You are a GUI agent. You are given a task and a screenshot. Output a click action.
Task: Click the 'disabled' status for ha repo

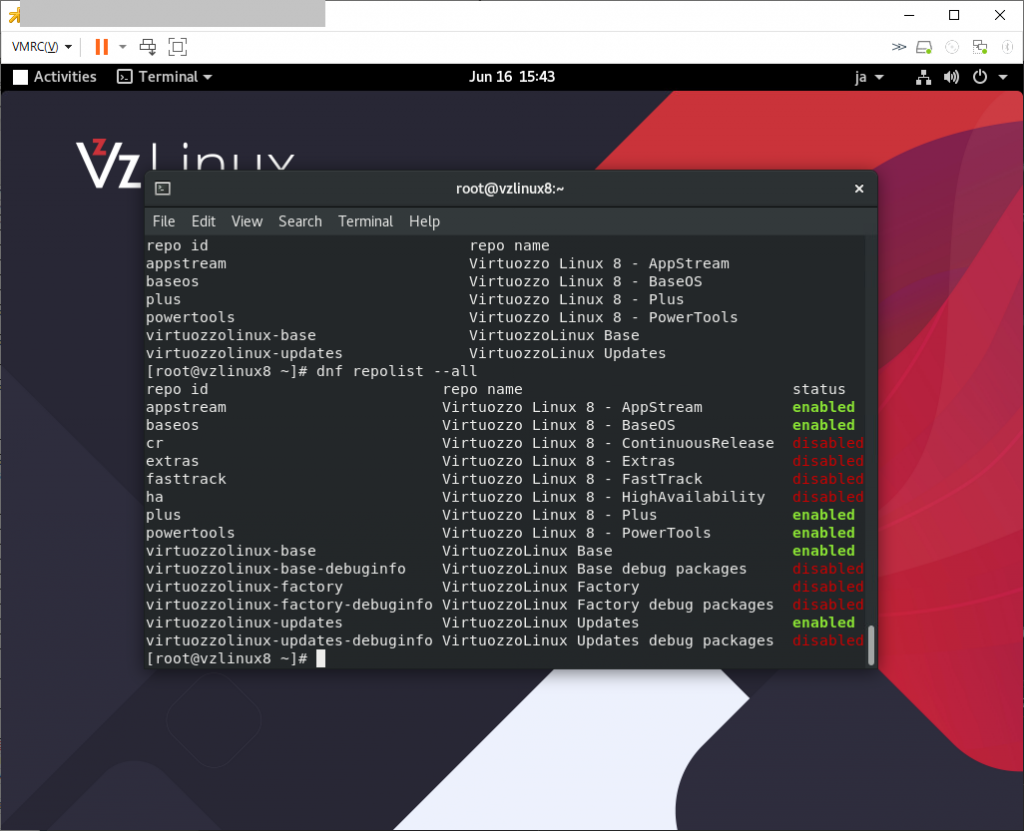click(827, 497)
